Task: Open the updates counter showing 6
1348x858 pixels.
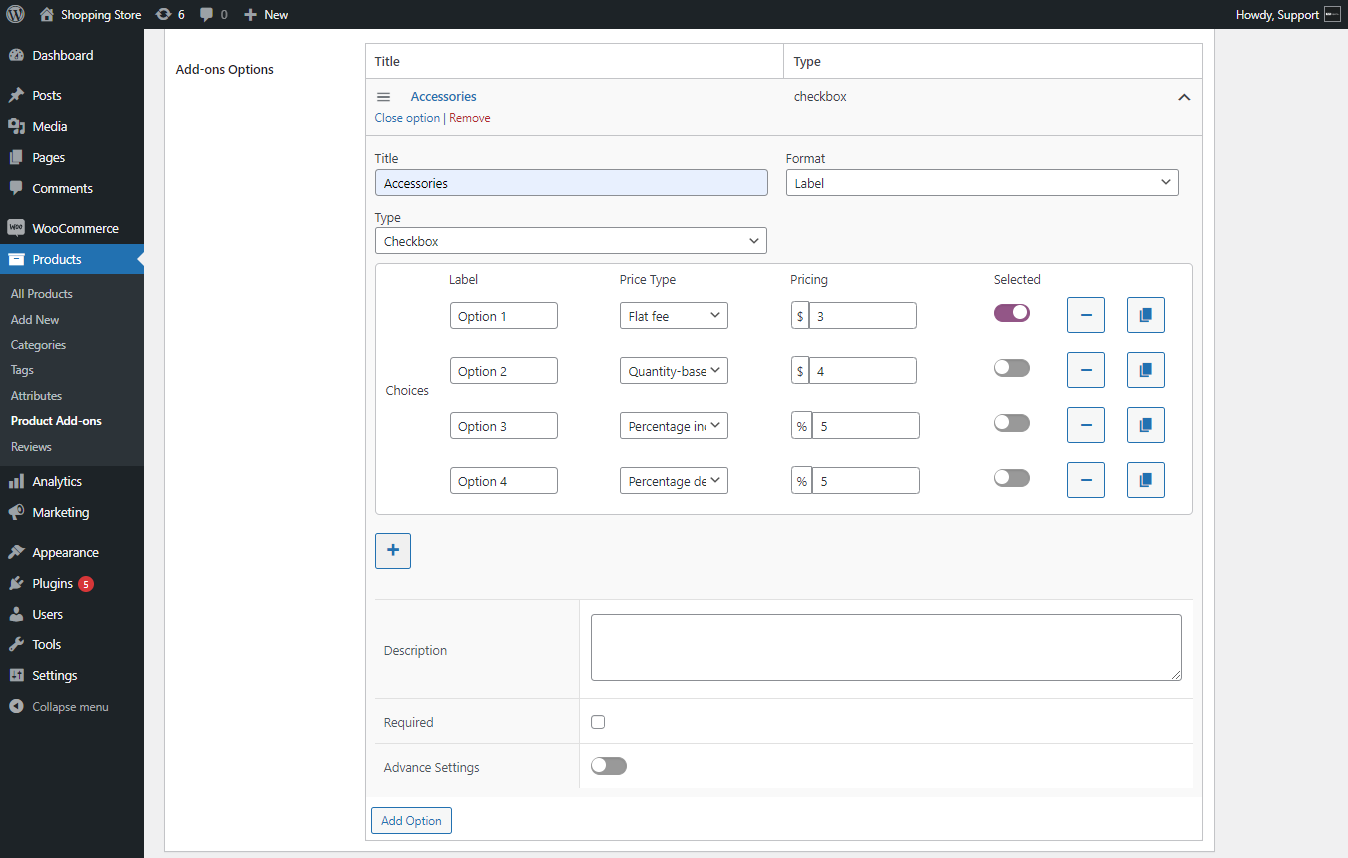Action: [170, 15]
